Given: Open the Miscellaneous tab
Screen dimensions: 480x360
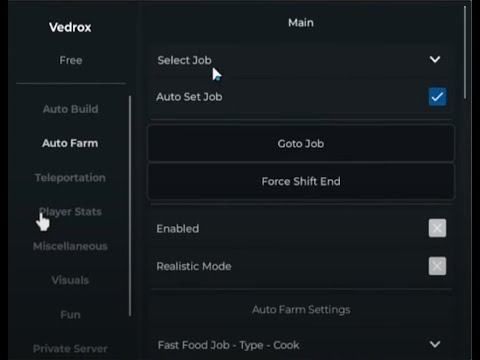Looking at the screenshot, I should point(70,246).
